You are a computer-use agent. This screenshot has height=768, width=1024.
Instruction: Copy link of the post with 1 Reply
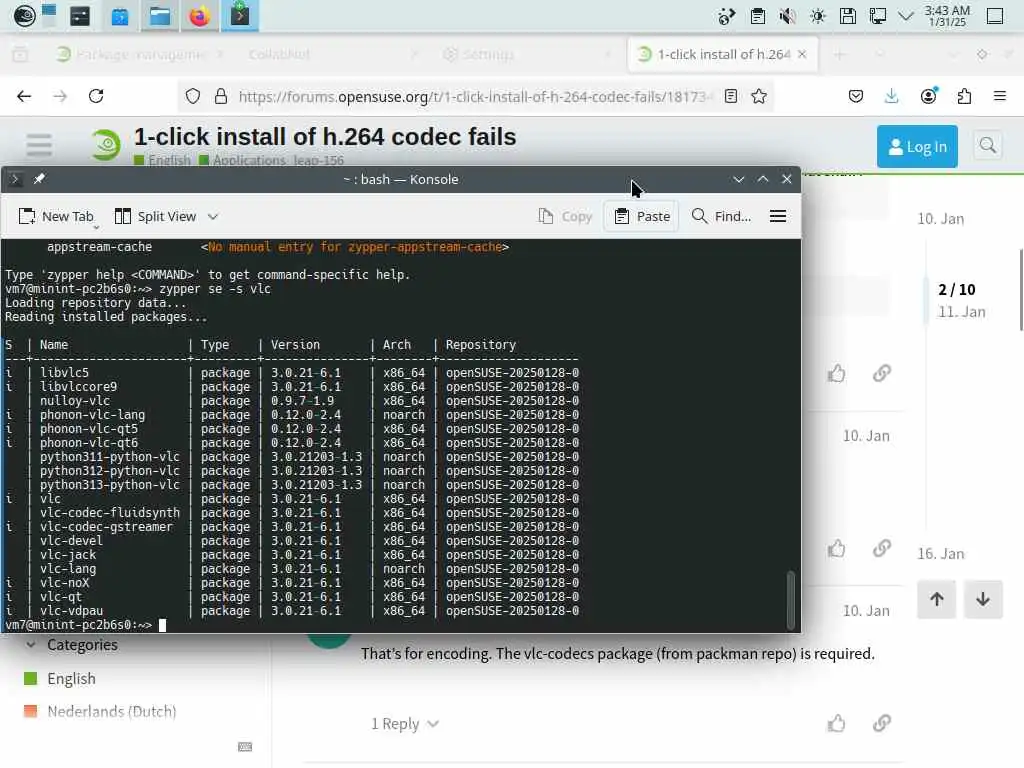882,724
